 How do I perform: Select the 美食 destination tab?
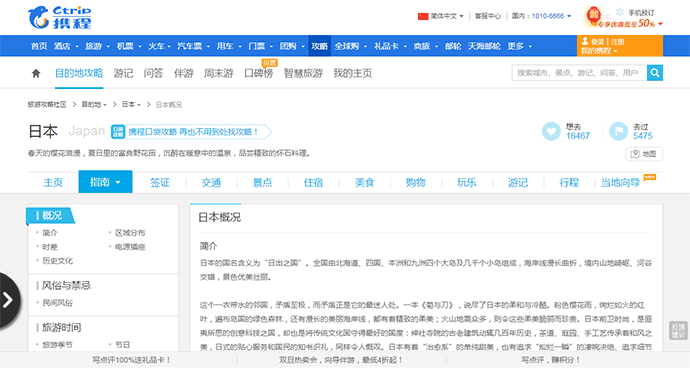(364, 182)
